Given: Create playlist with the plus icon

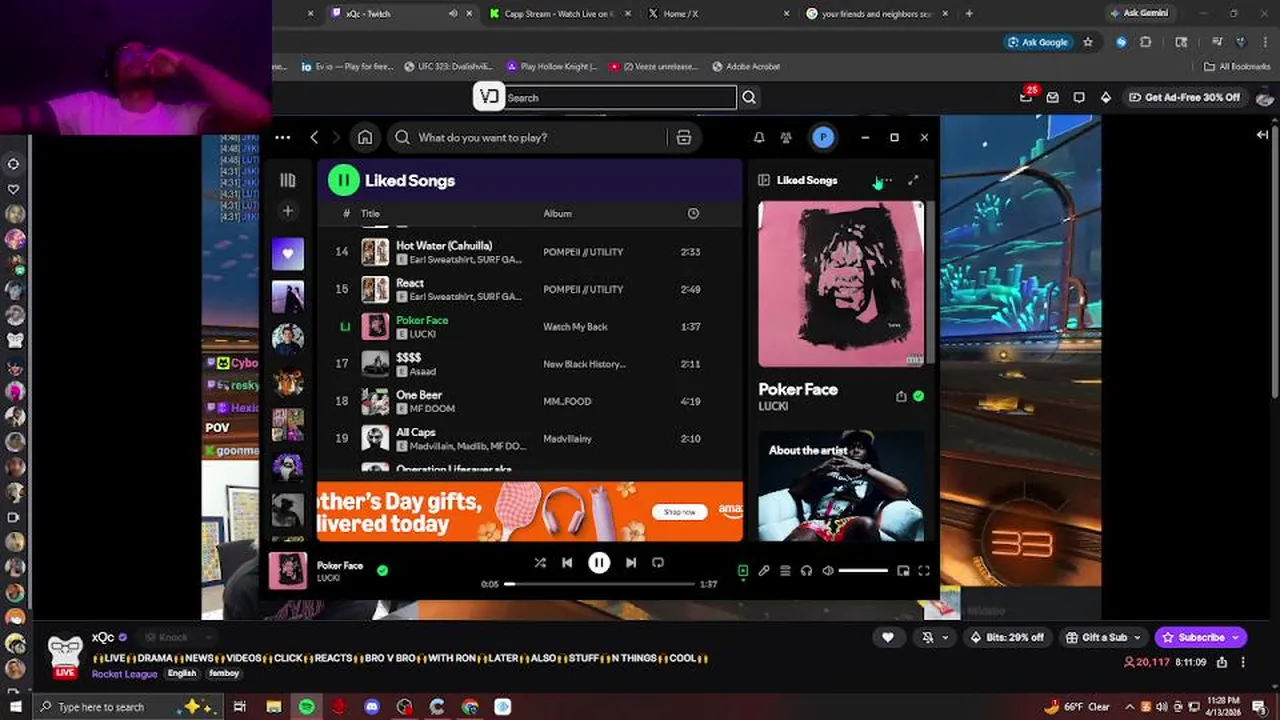Looking at the screenshot, I should 288,211.
